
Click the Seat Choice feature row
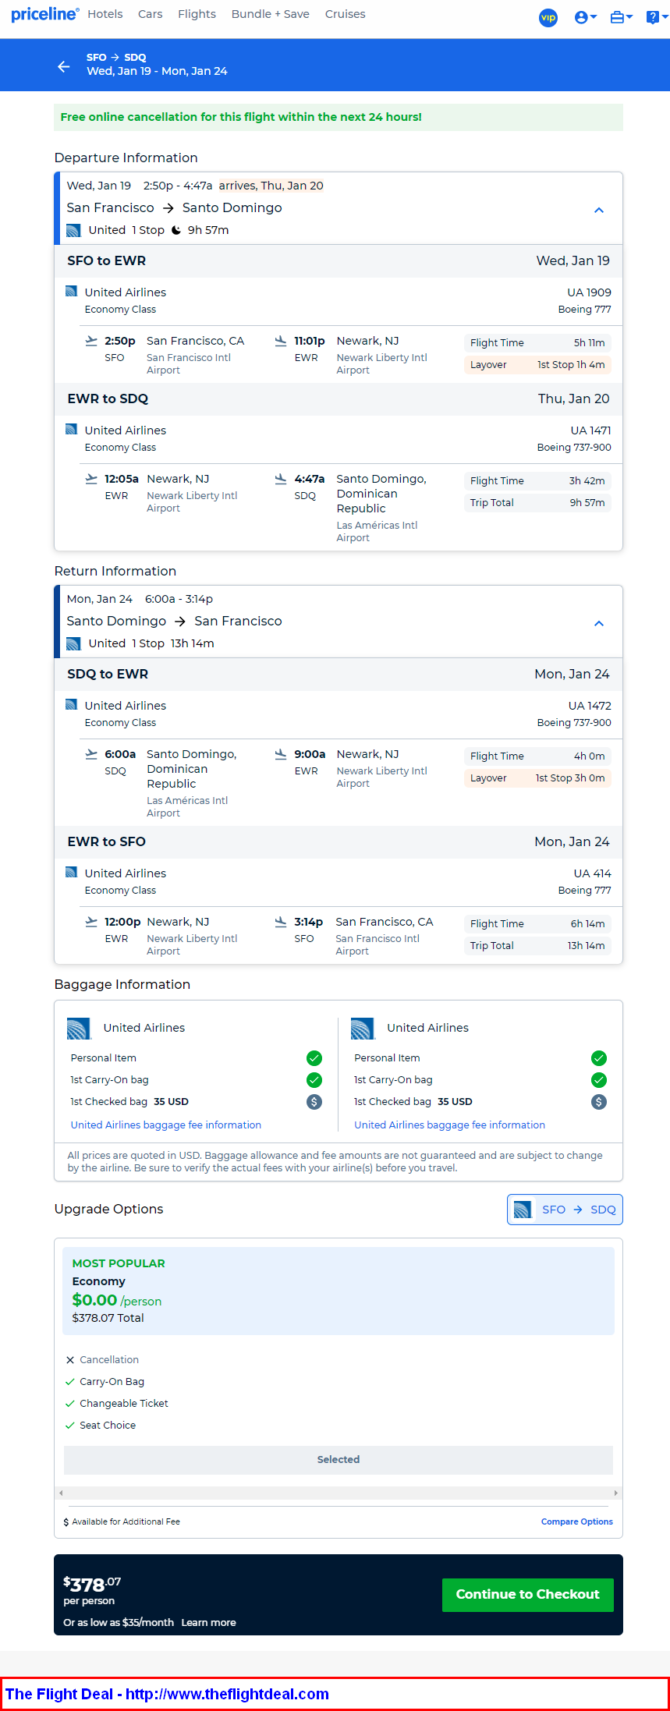pyautogui.click(x=100, y=1426)
